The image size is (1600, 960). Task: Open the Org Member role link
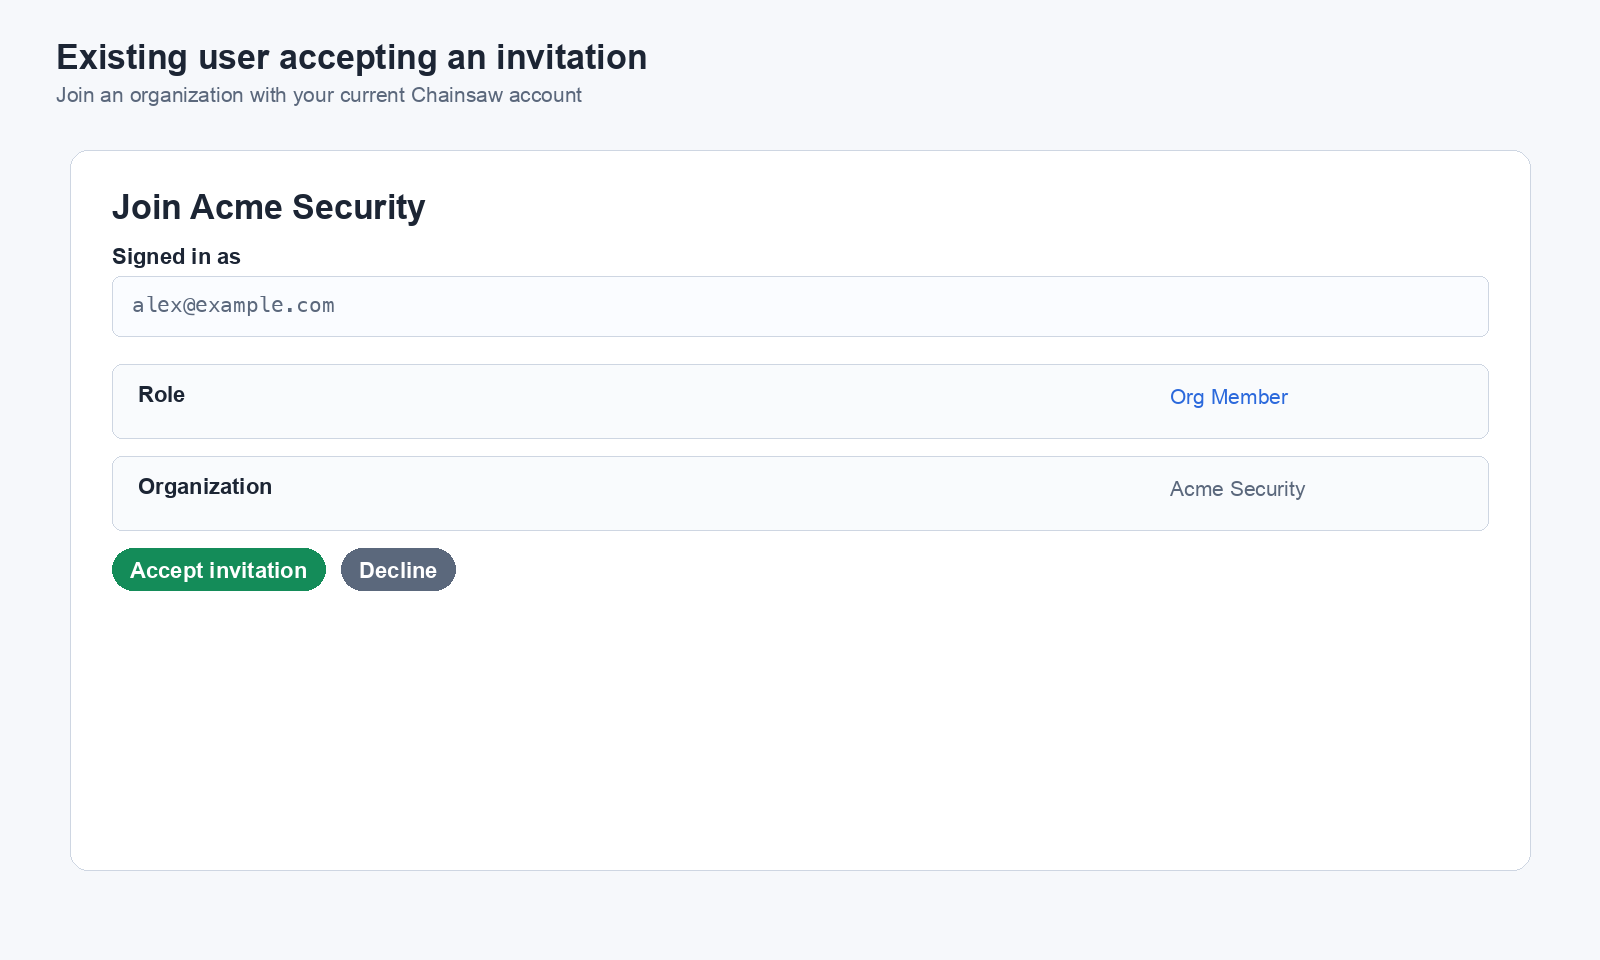pyautogui.click(x=1229, y=397)
